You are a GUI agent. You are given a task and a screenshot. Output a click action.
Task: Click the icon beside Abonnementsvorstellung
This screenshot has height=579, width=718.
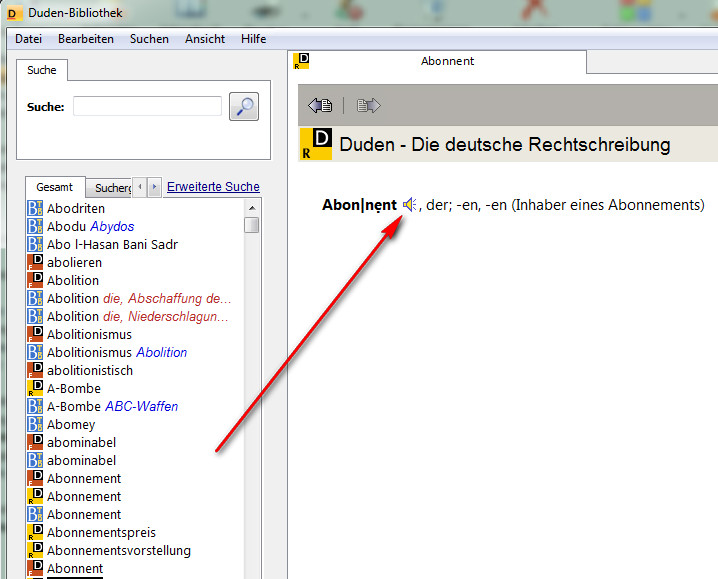35,550
